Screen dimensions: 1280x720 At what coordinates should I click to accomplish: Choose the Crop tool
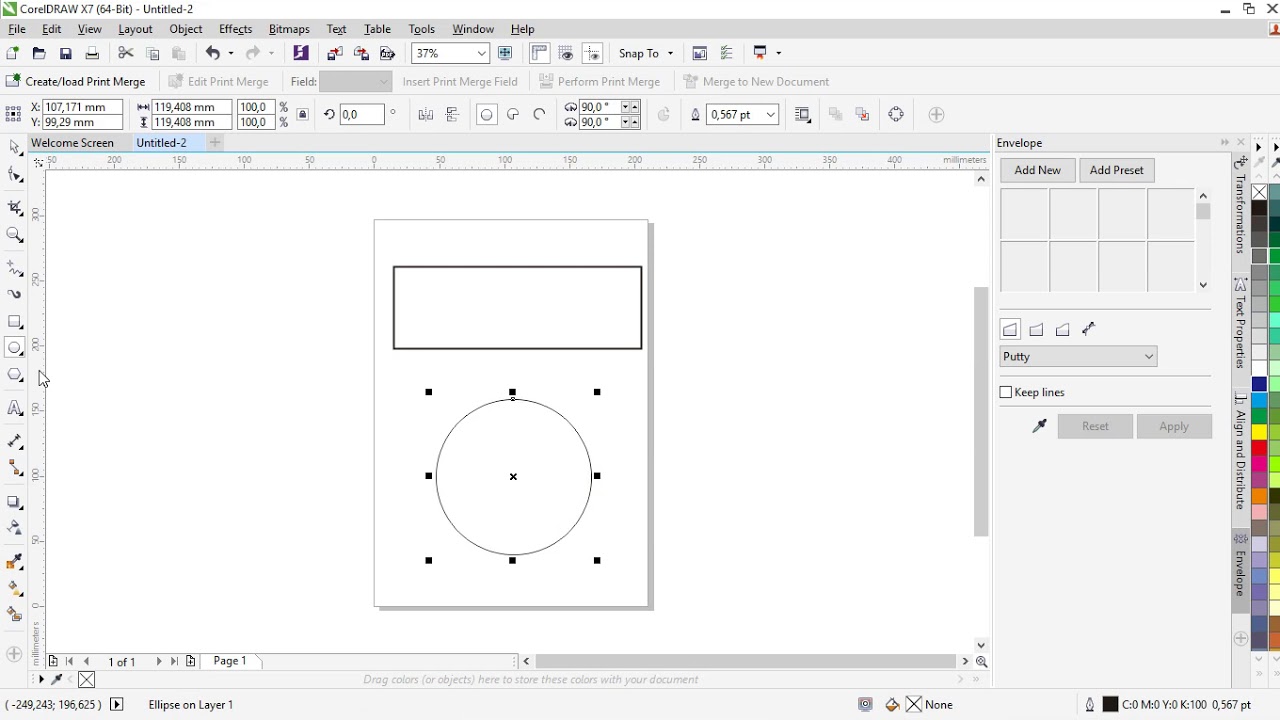click(x=15, y=208)
